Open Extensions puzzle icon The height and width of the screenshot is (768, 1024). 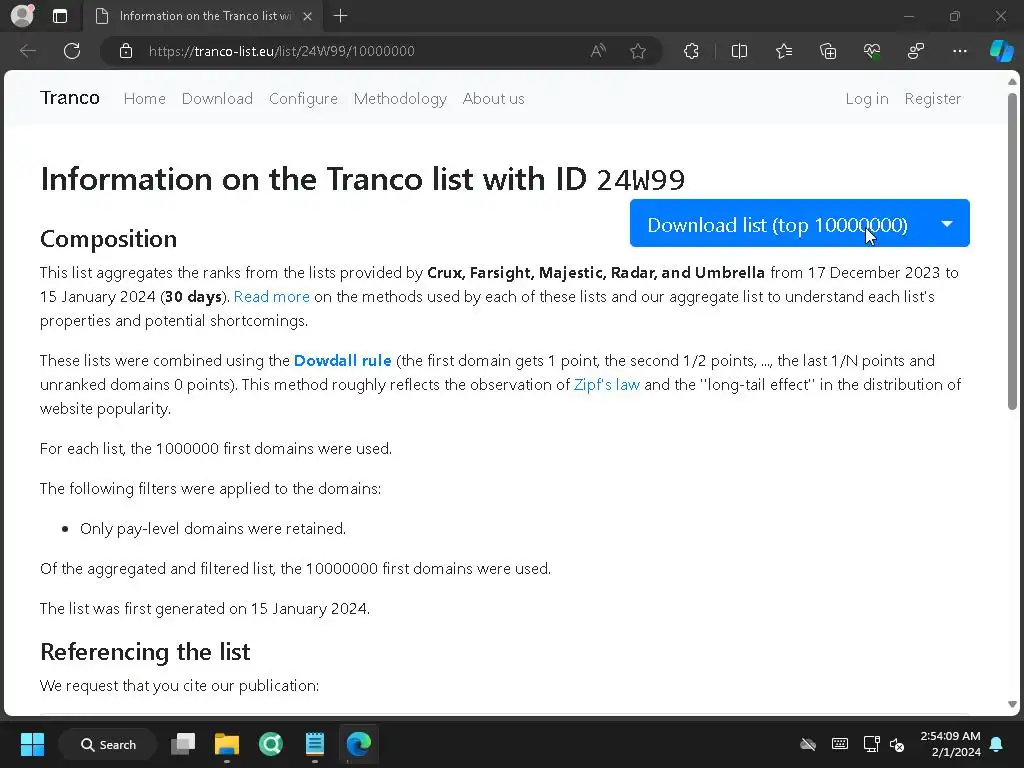(691, 51)
